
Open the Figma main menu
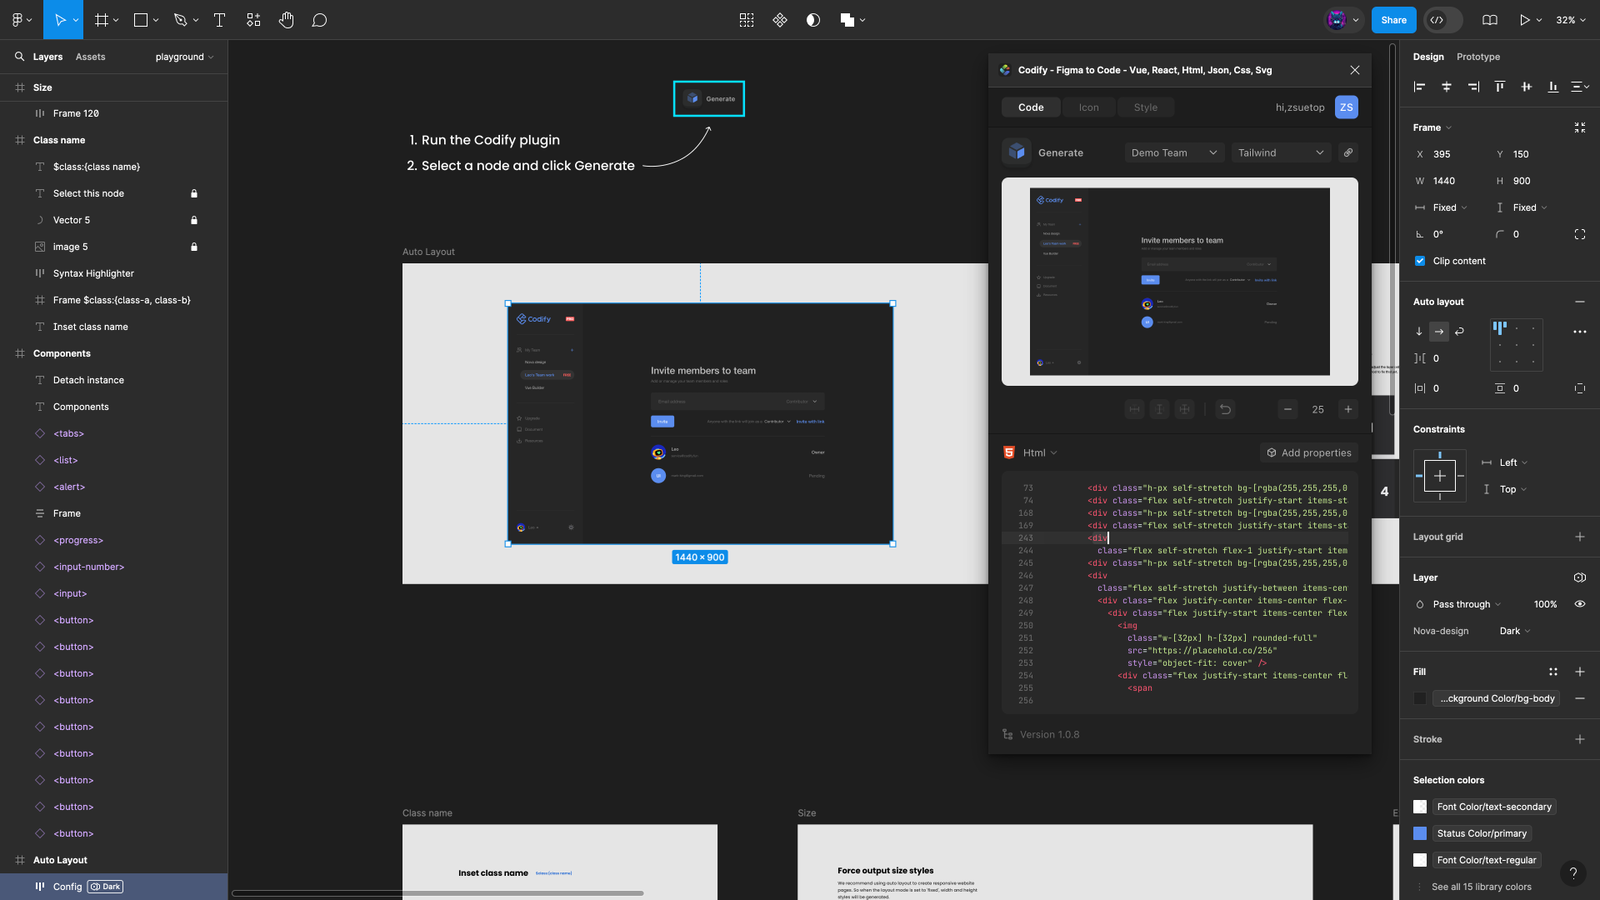[x=17, y=20]
